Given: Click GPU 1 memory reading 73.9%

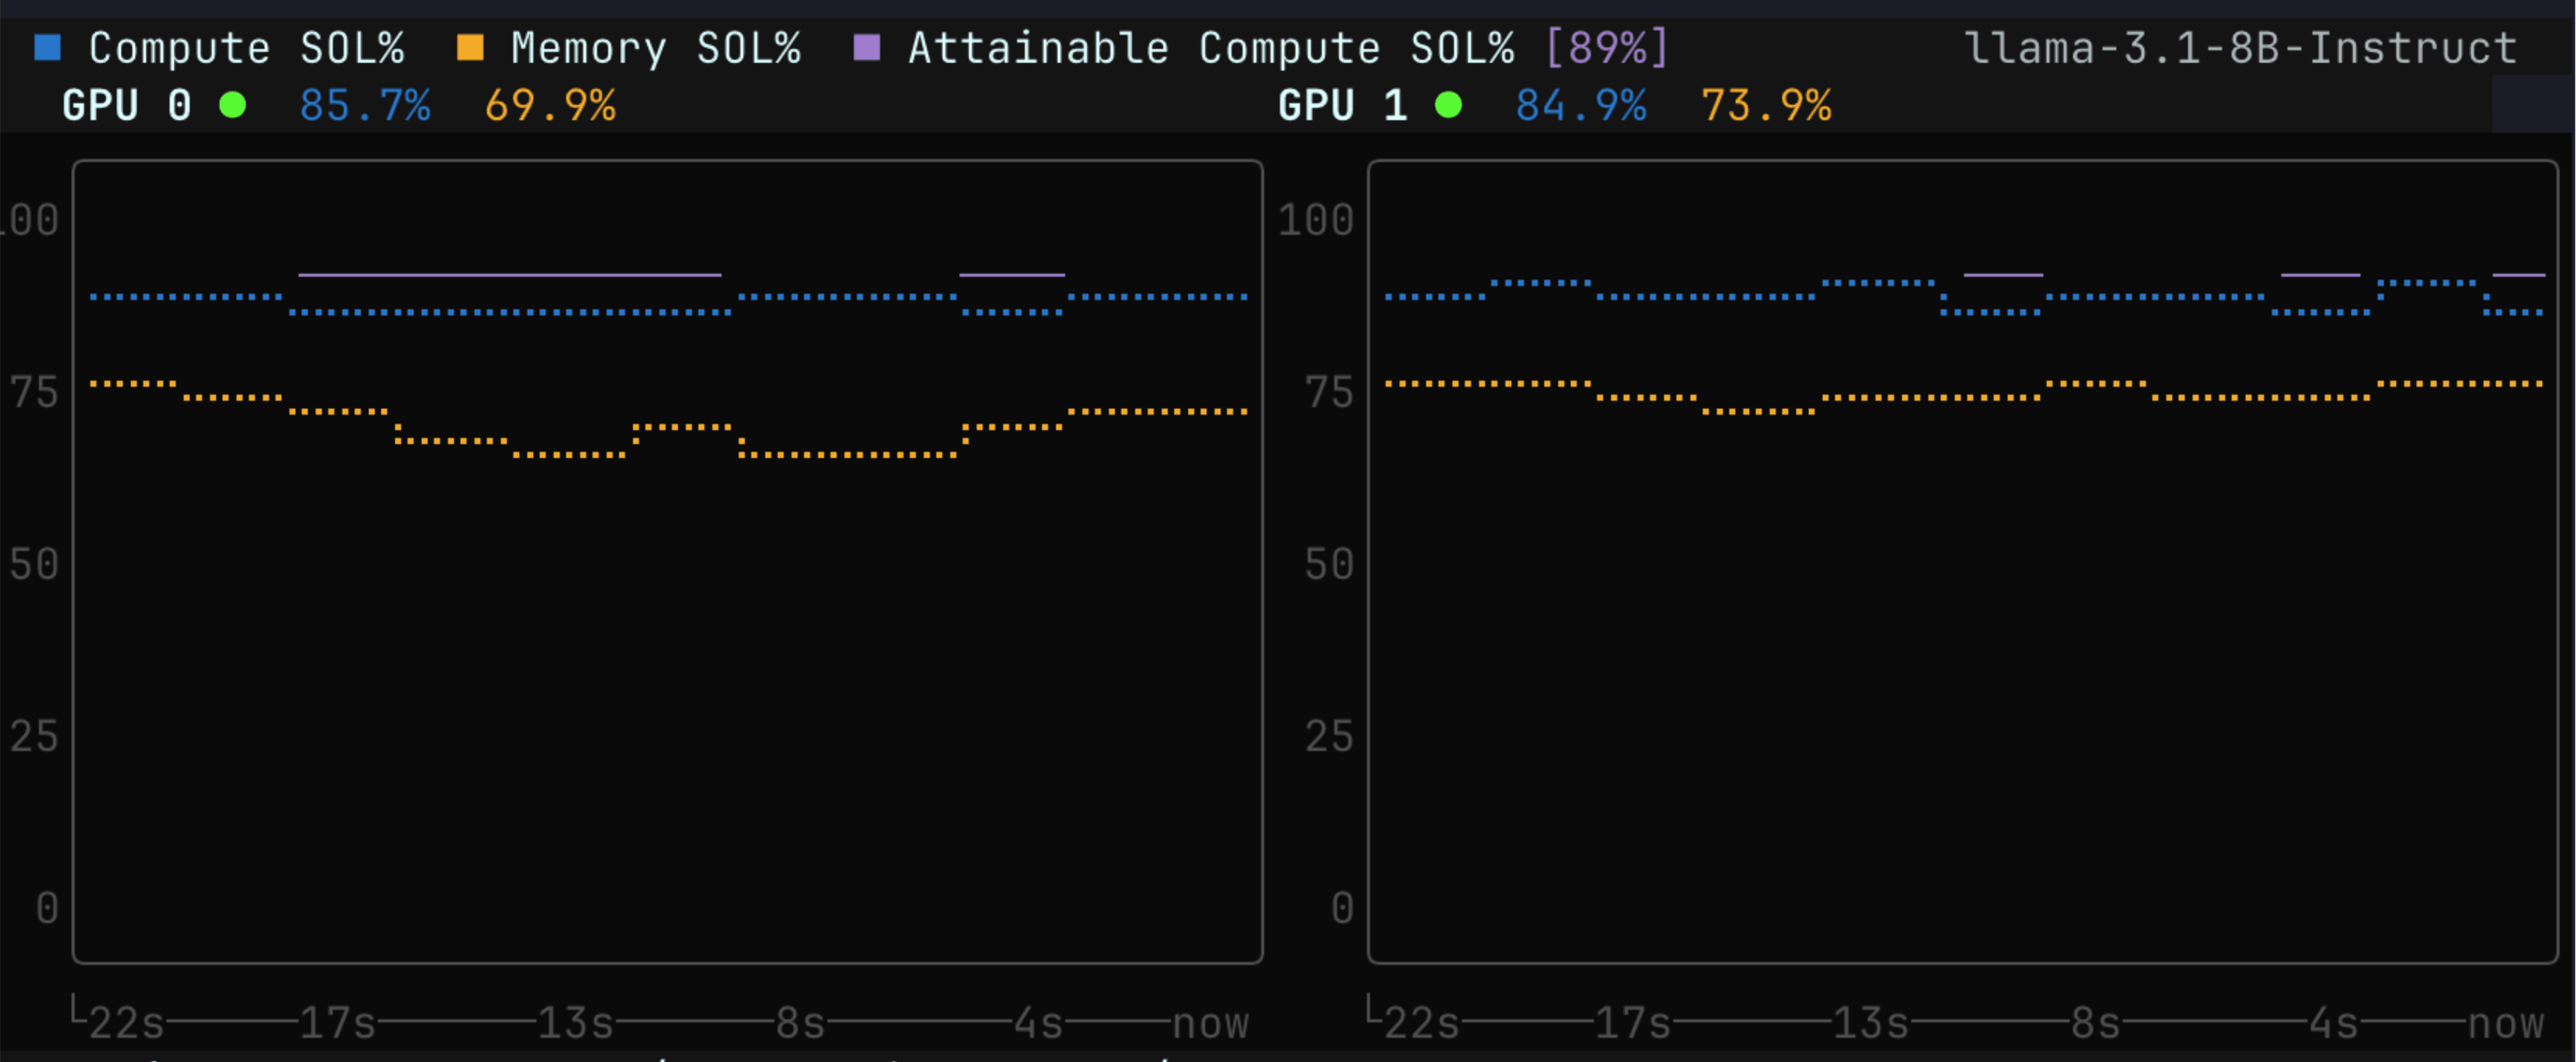Looking at the screenshot, I should coord(1766,105).
